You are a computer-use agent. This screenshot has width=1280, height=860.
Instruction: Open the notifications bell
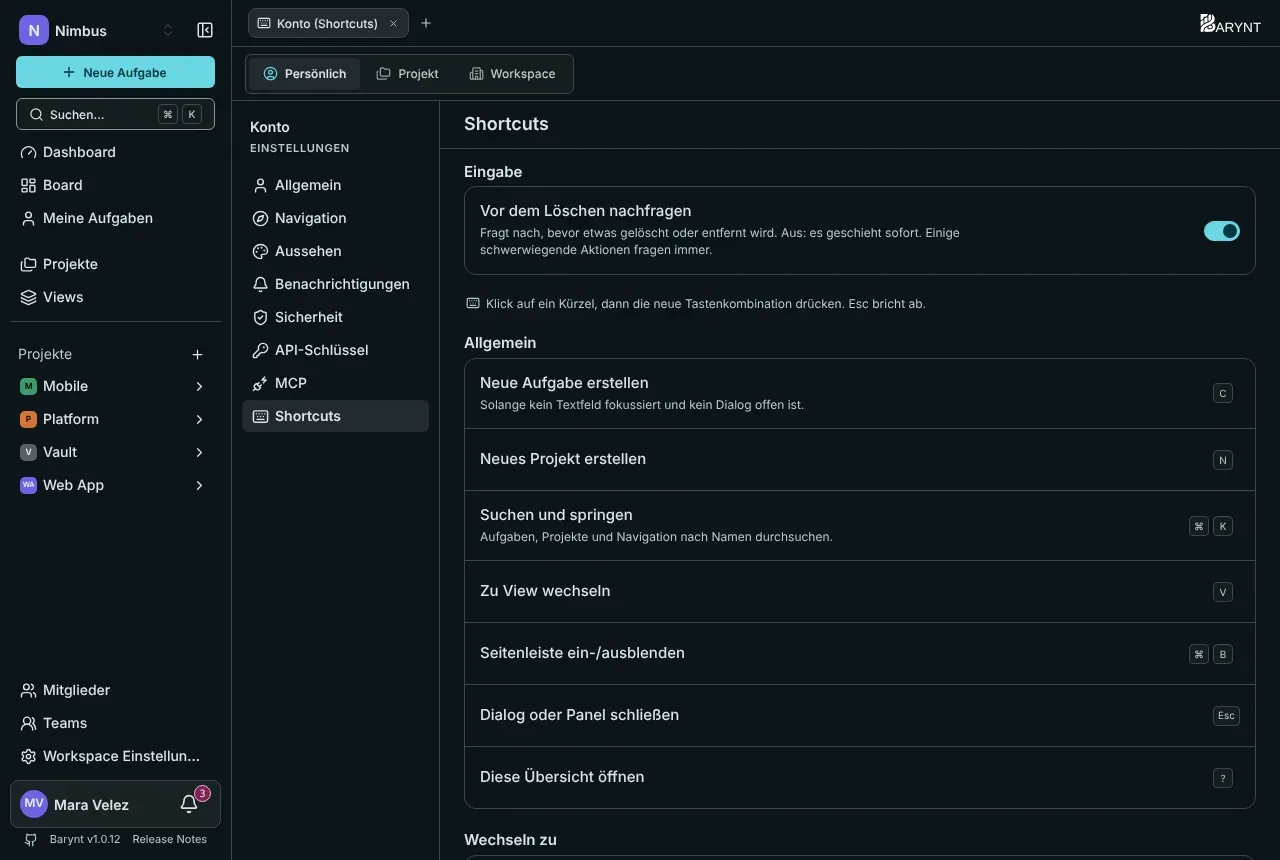189,804
